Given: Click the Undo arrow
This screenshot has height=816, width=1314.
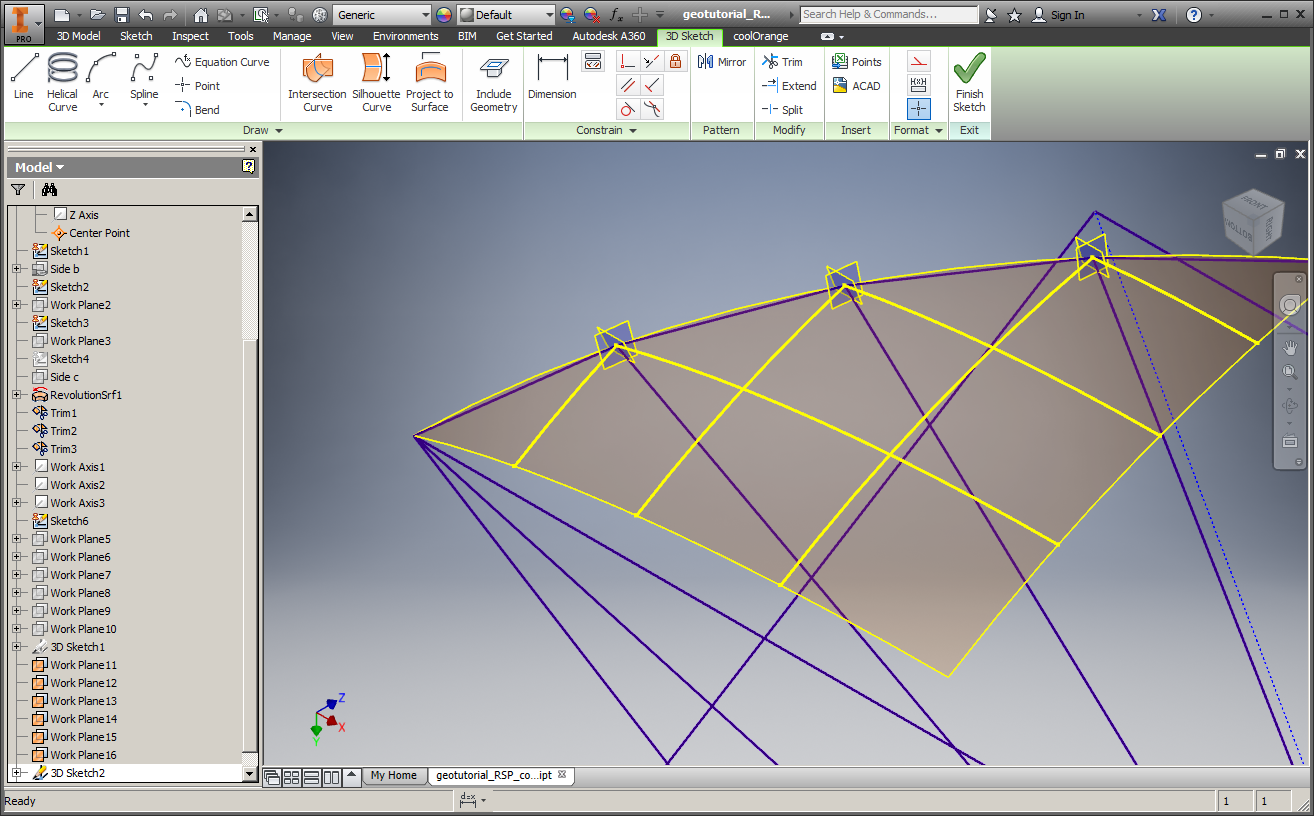Looking at the screenshot, I should (146, 15).
